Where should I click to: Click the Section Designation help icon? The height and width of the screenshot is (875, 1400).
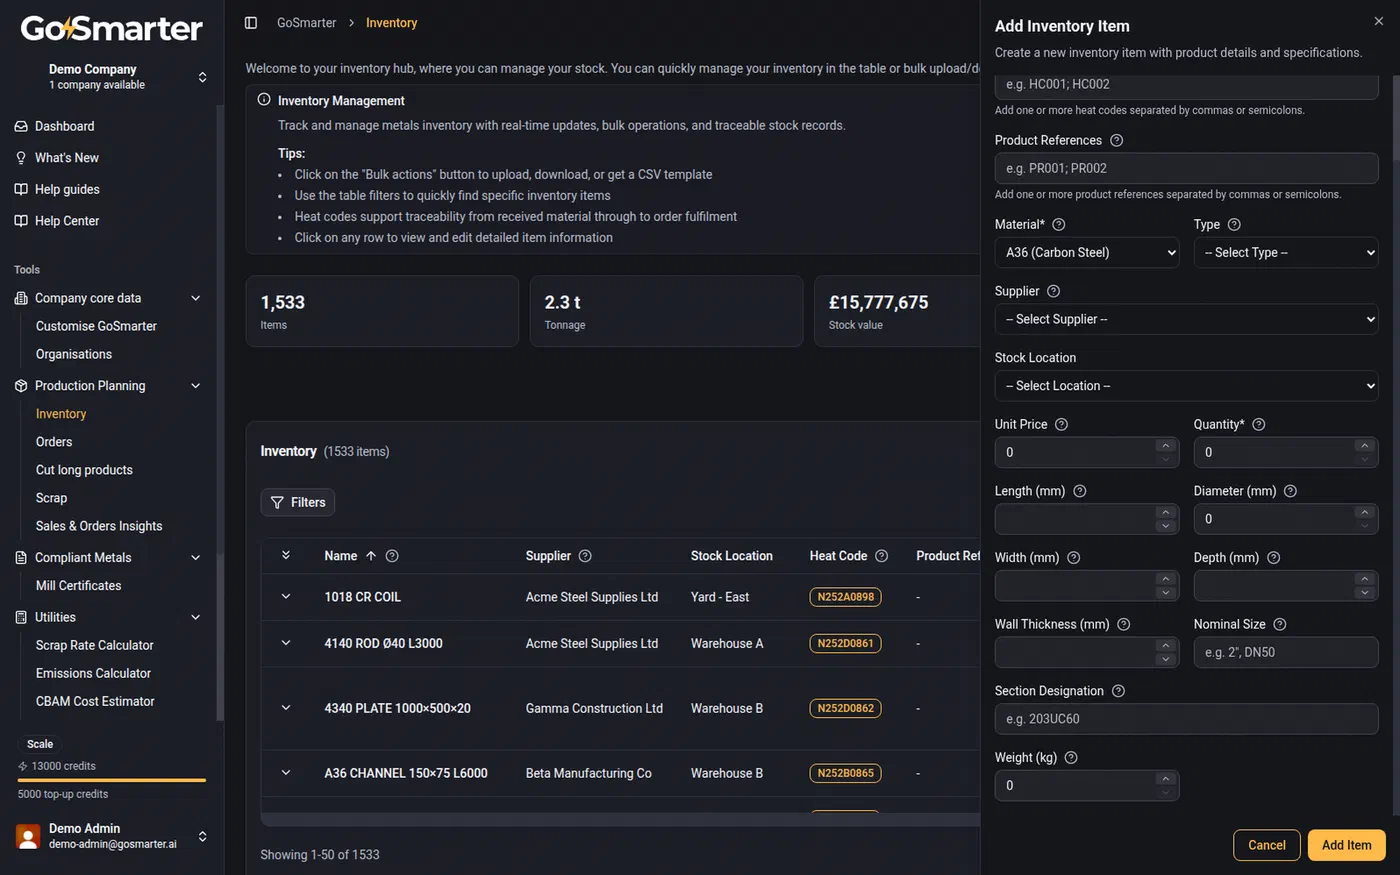pyautogui.click(x=1118, y=691)
